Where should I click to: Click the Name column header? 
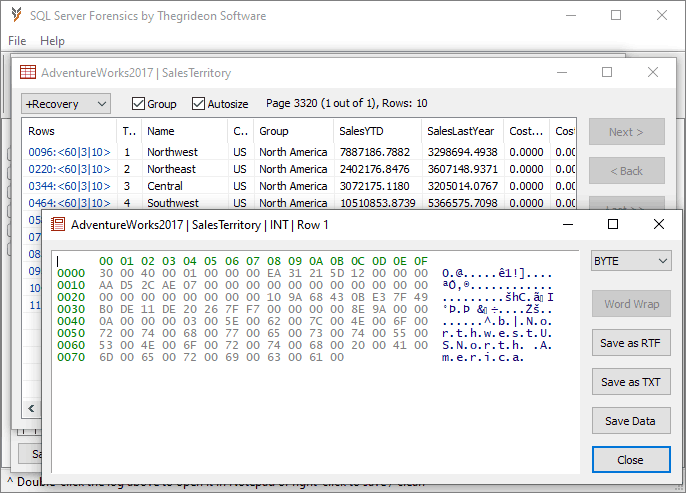[184, 131]
